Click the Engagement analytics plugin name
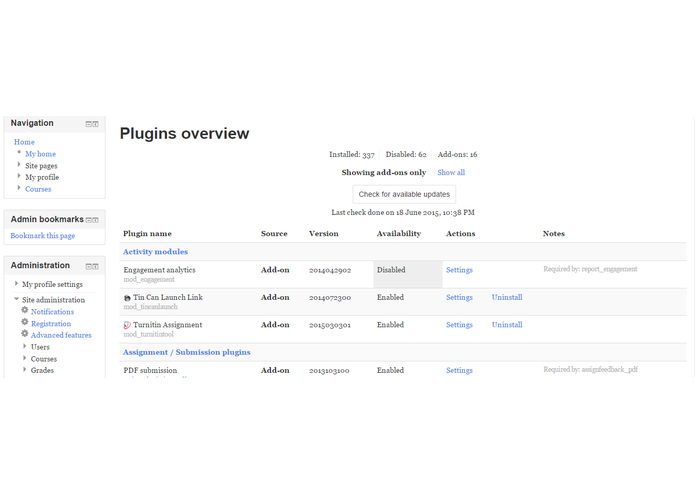The width and height of the screenshot is (695, 494). [x=160, y=270]
